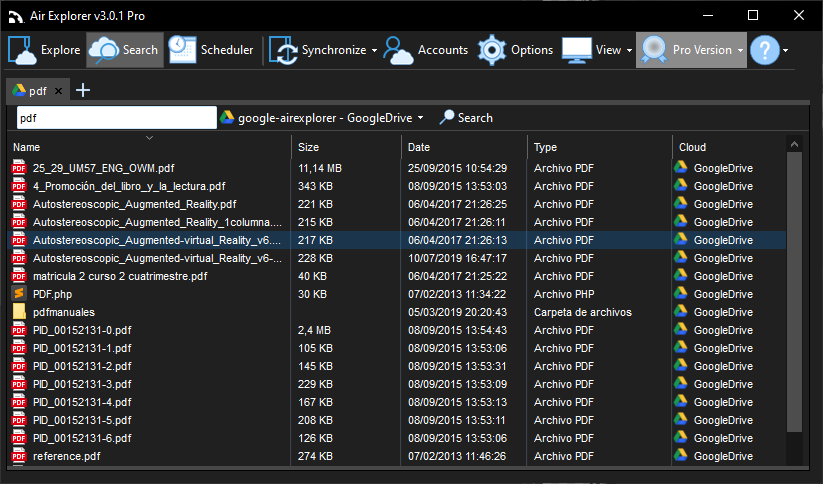This screenshot has width=823, height=484.
Task: Click the Help question mark icon
Action: click(764, 50)
